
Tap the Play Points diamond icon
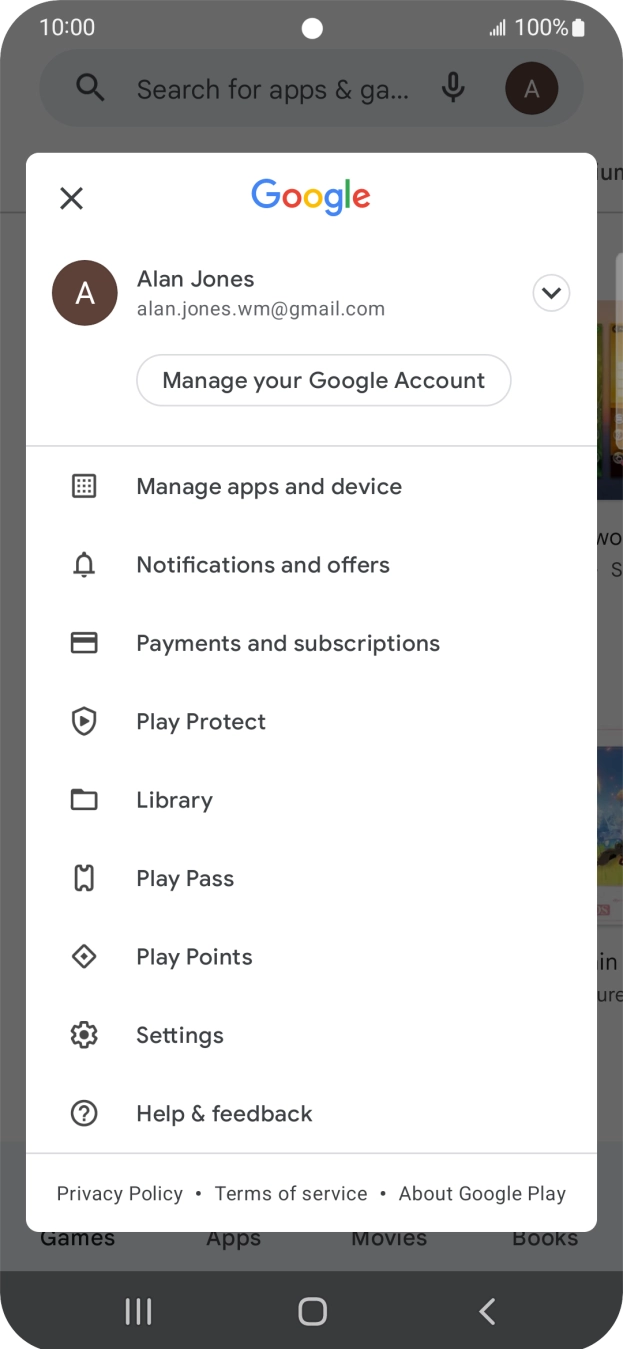point(84,957)
